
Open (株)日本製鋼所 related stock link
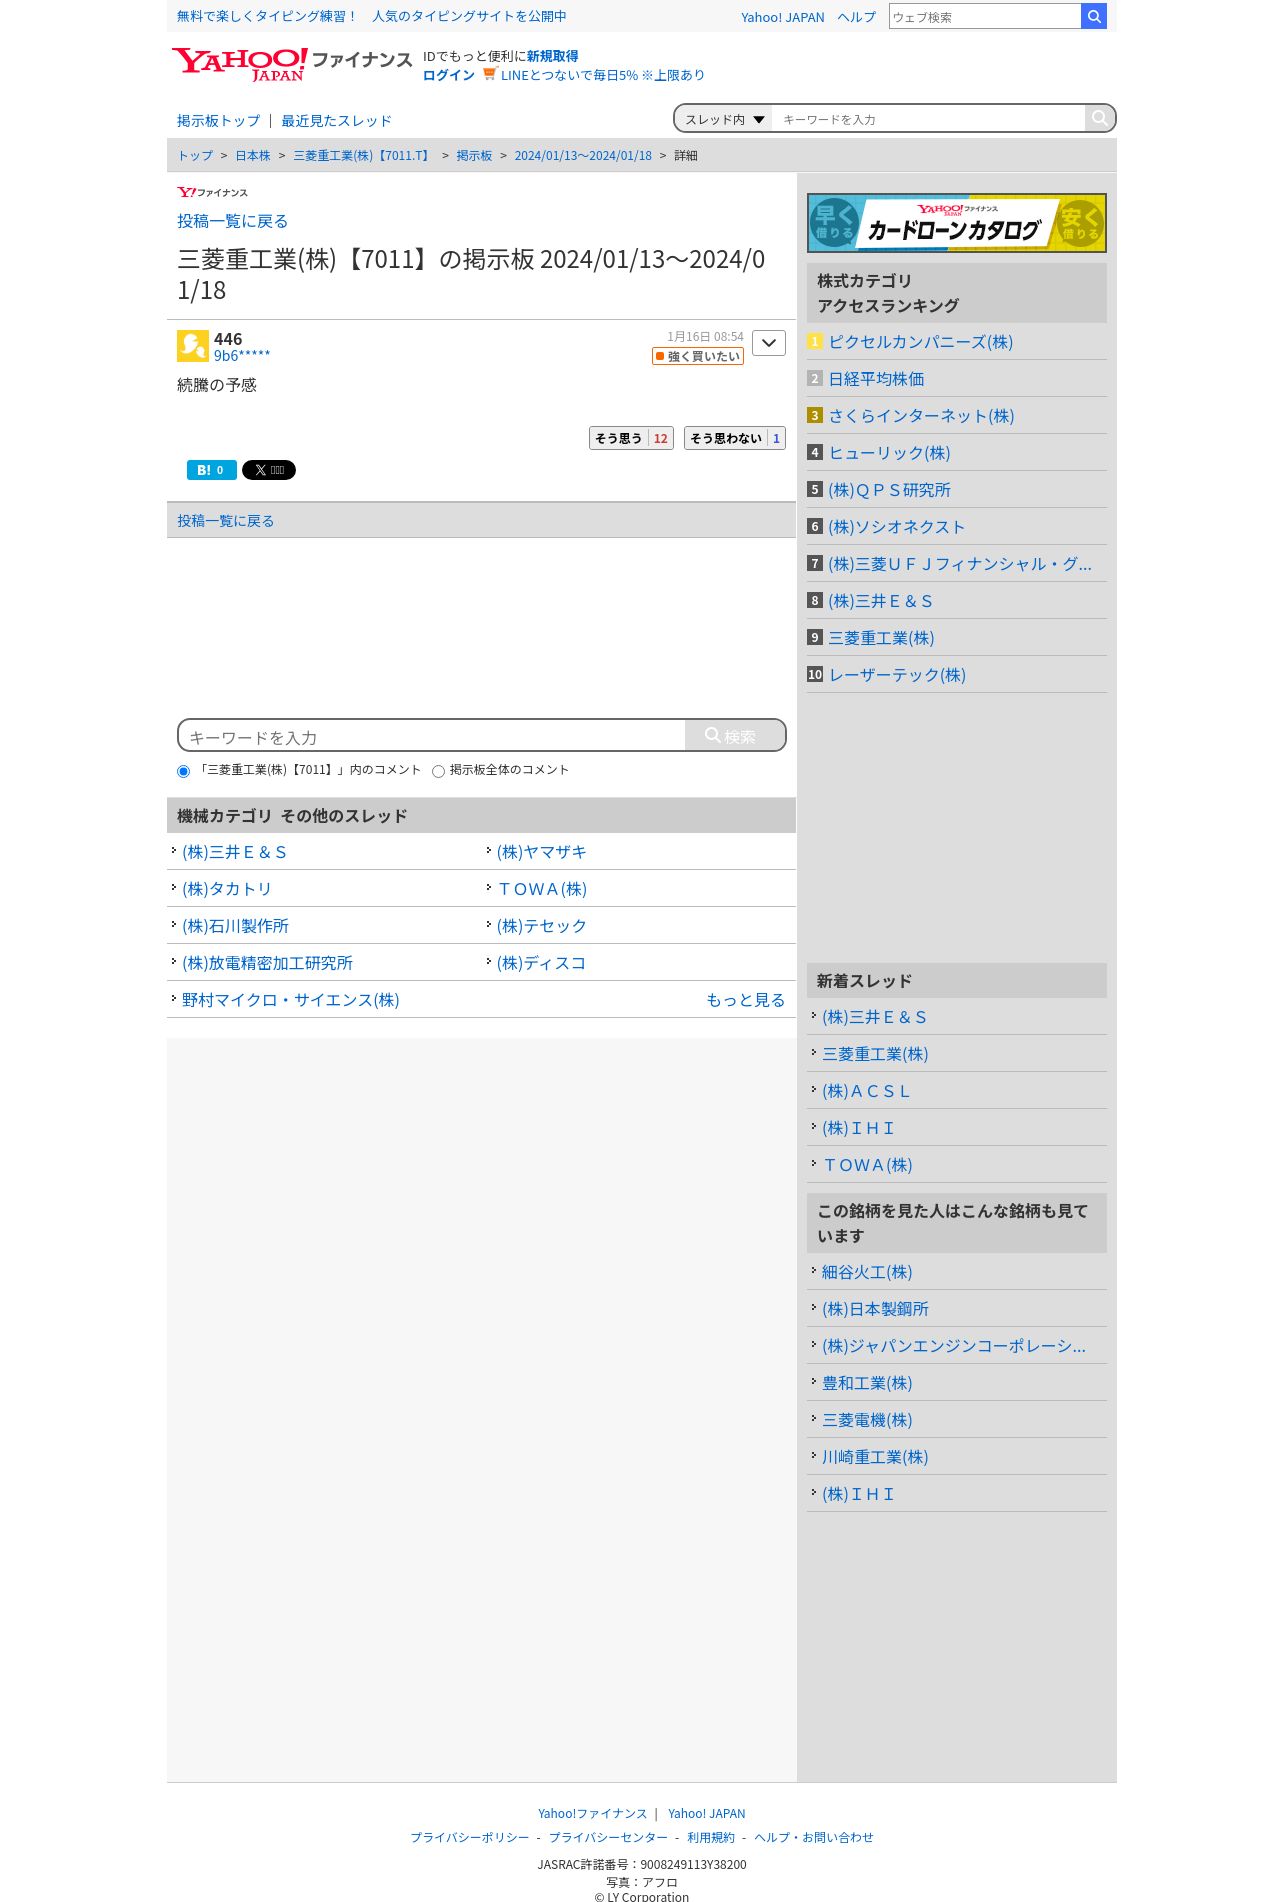click(875, 1309)
